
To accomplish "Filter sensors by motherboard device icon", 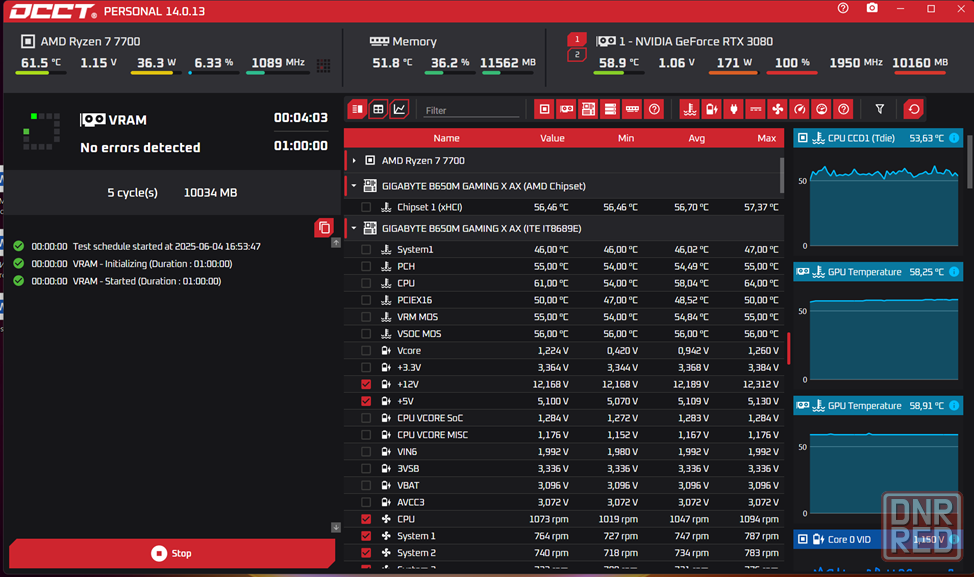I will (x=588, y=109).
